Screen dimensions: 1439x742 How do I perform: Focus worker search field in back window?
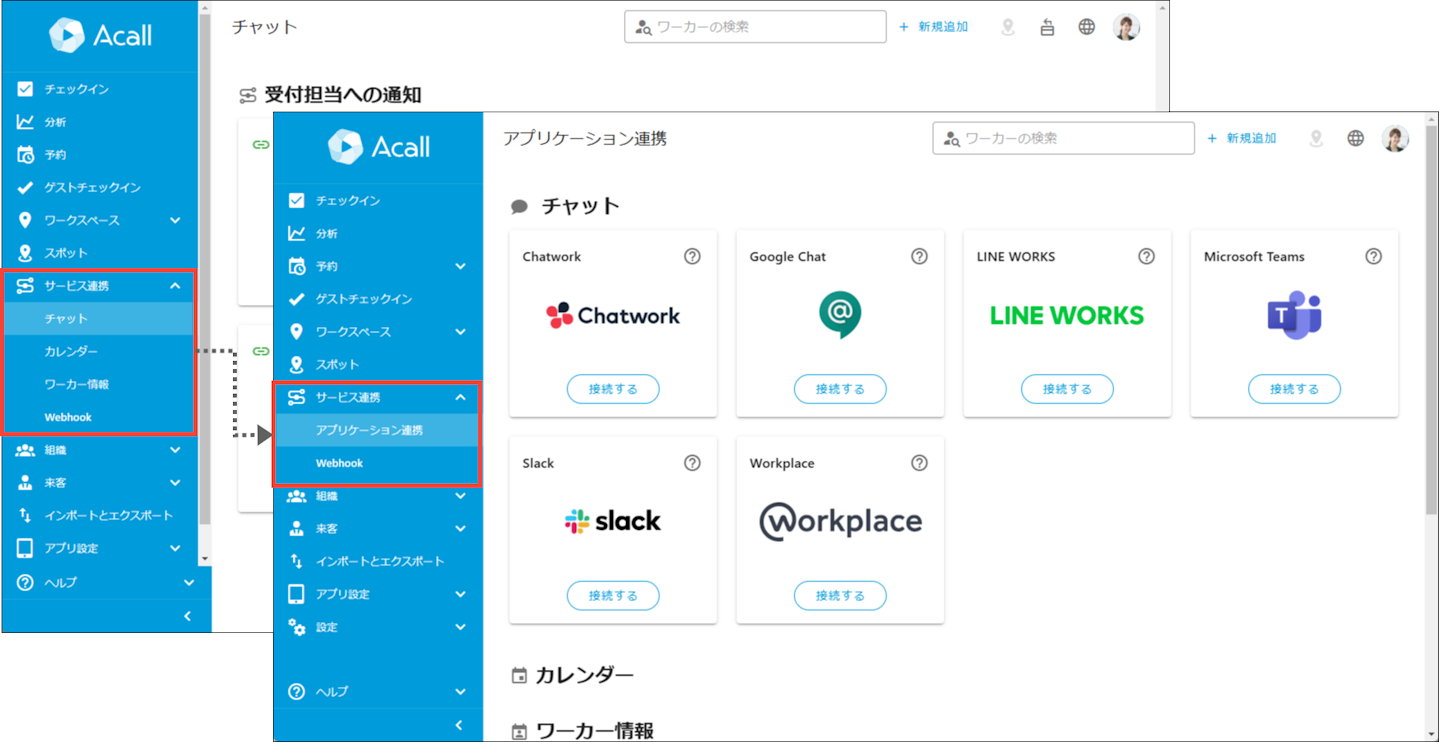[x=755, y=27]
